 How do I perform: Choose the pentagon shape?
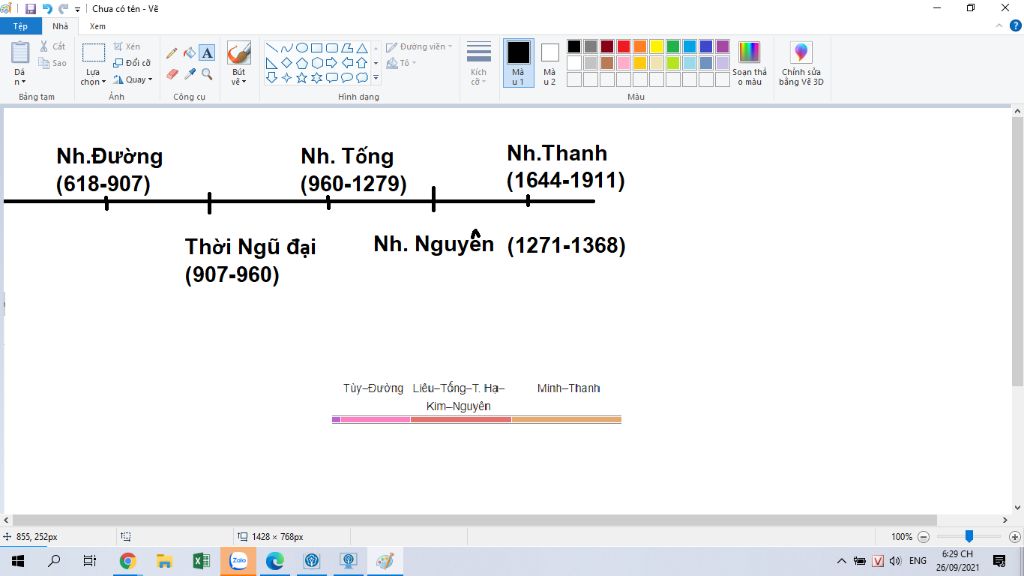pos(302,63)
